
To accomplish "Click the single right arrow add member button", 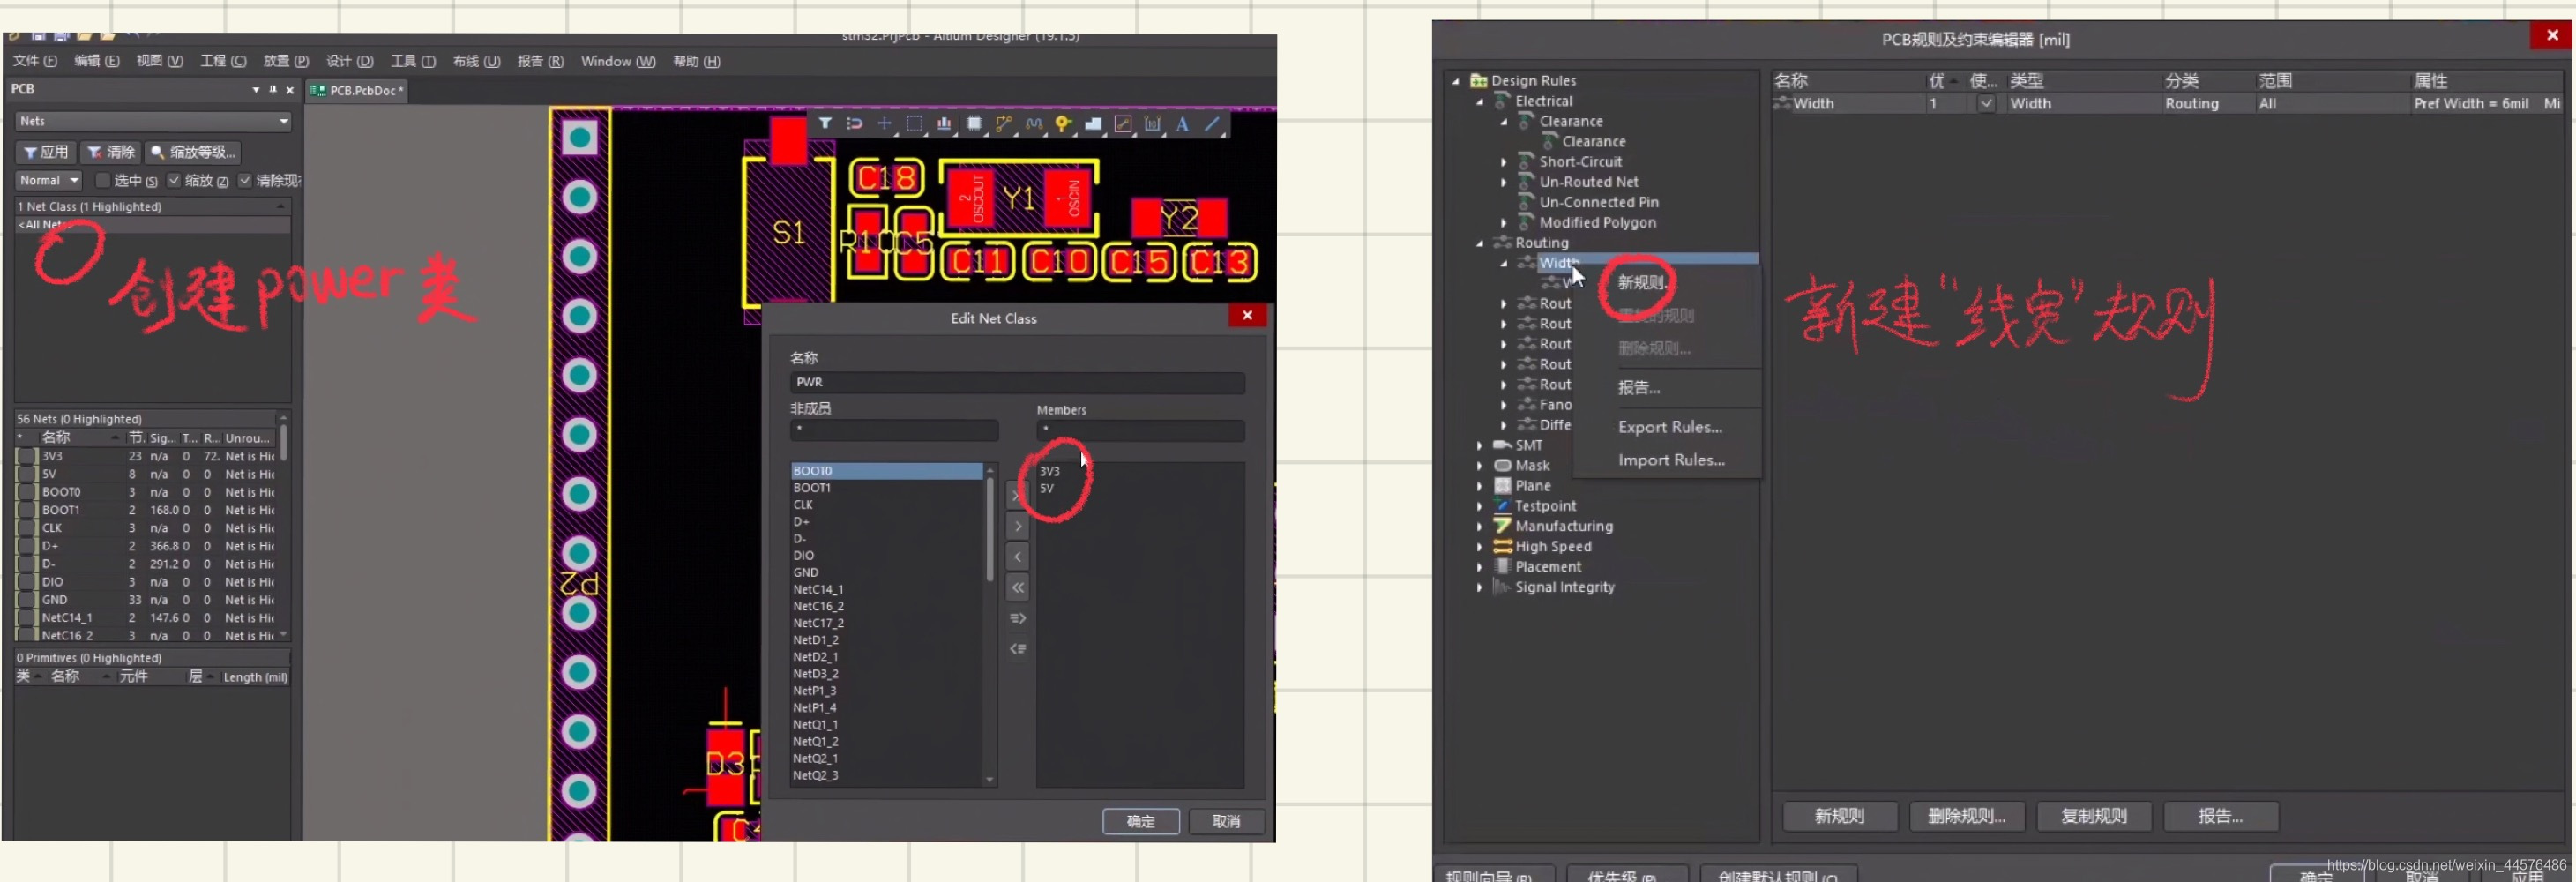I will point(1018,526).
